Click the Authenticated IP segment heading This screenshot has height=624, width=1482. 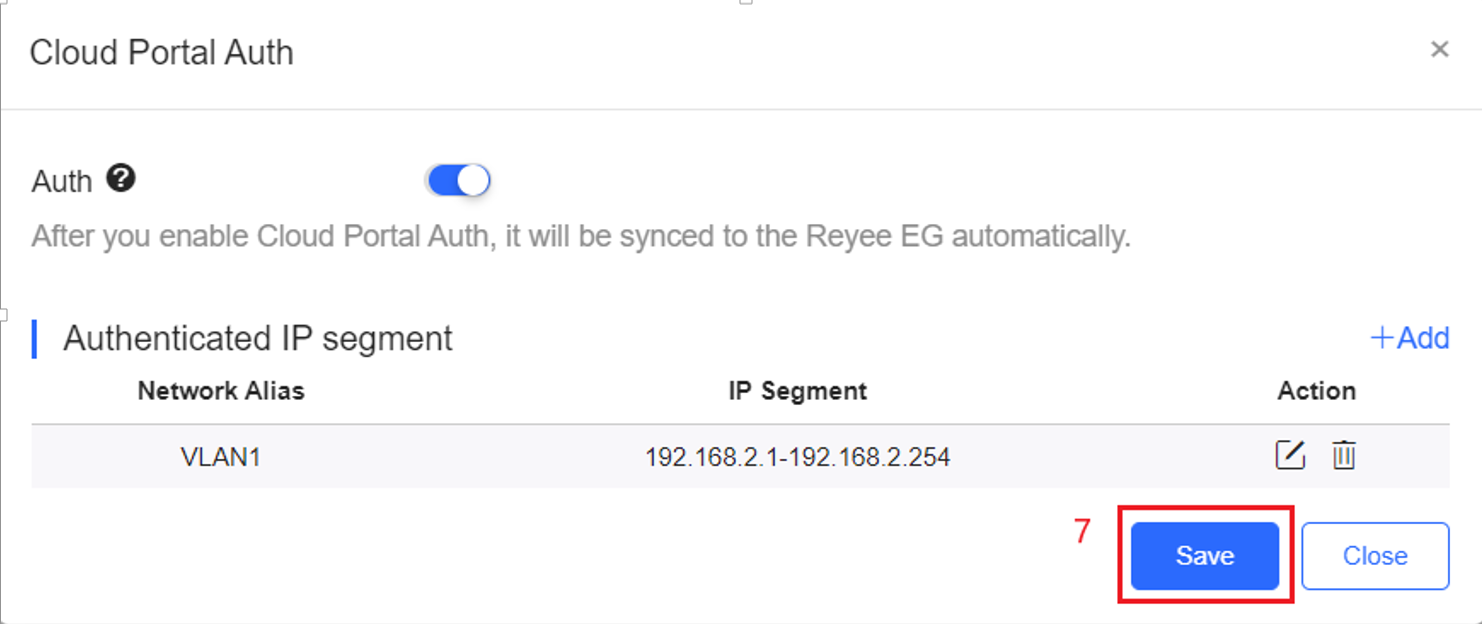pyautogui.click(x=258, y=338)
